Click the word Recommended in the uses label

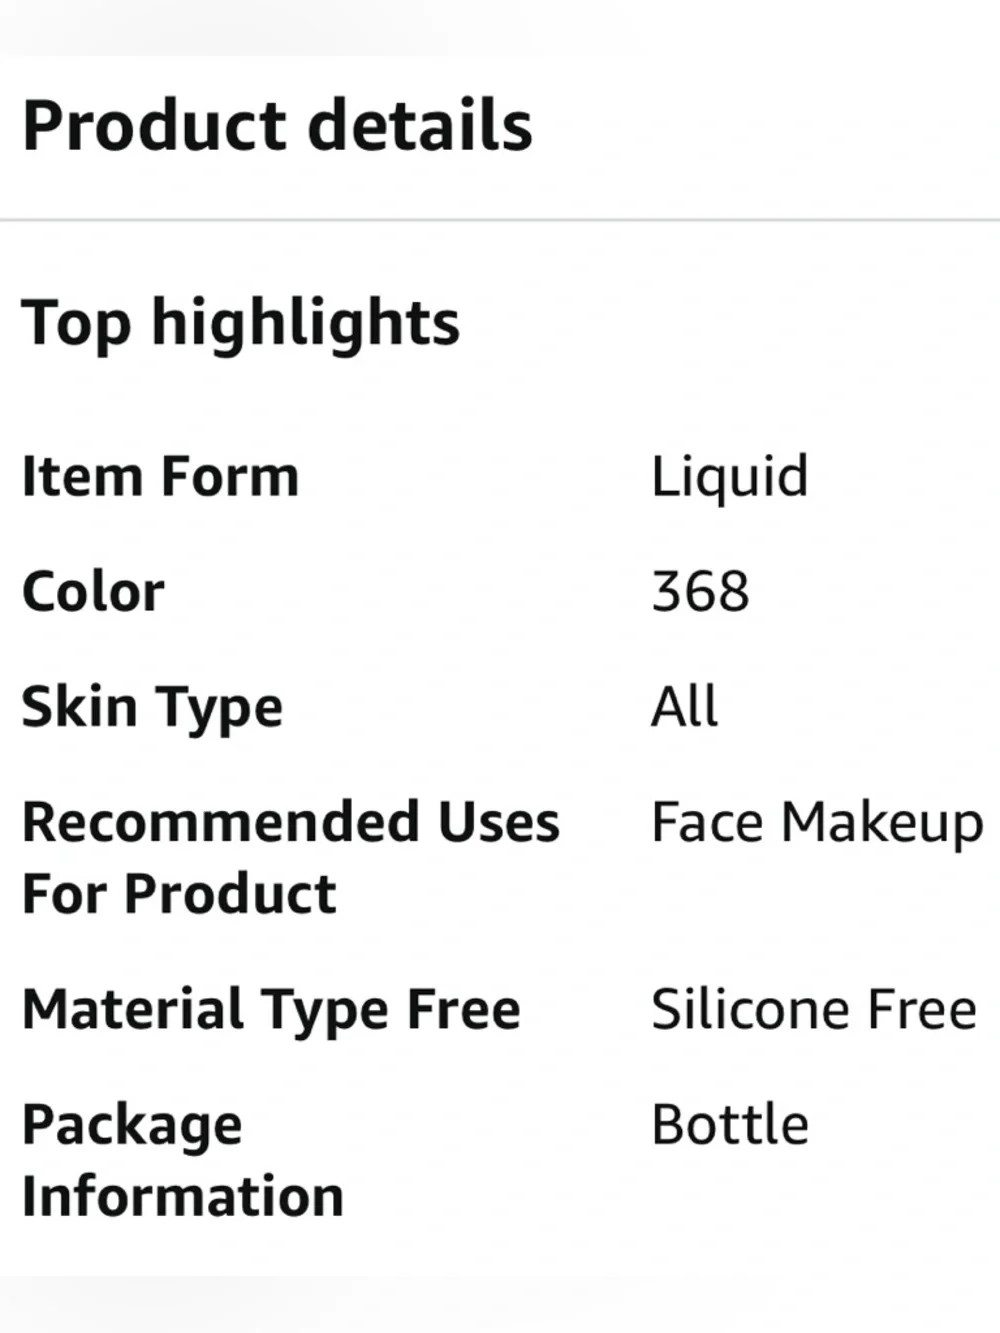click(220, 823)
